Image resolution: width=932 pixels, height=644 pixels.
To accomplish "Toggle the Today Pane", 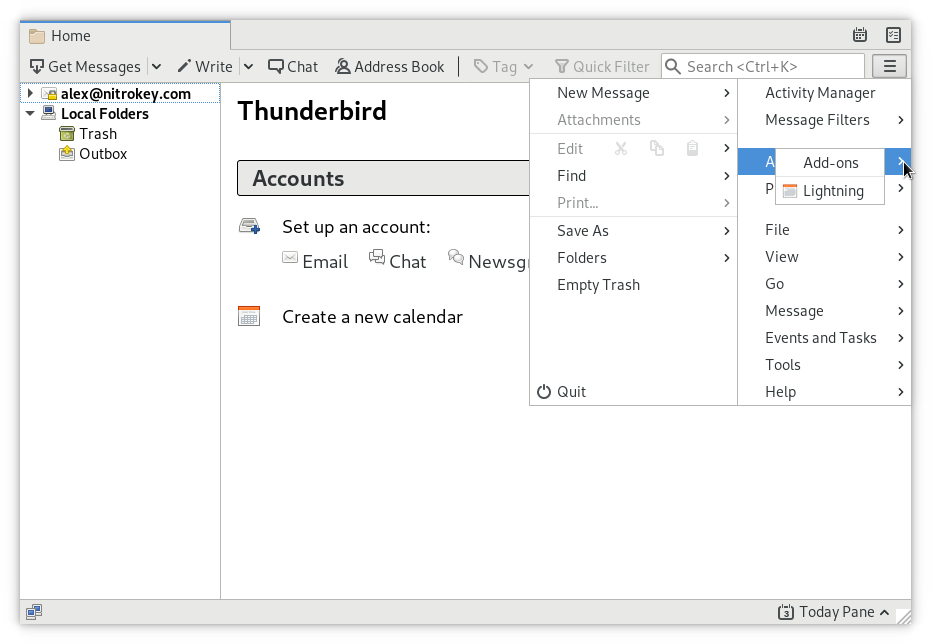I will (x=833, y=612).
